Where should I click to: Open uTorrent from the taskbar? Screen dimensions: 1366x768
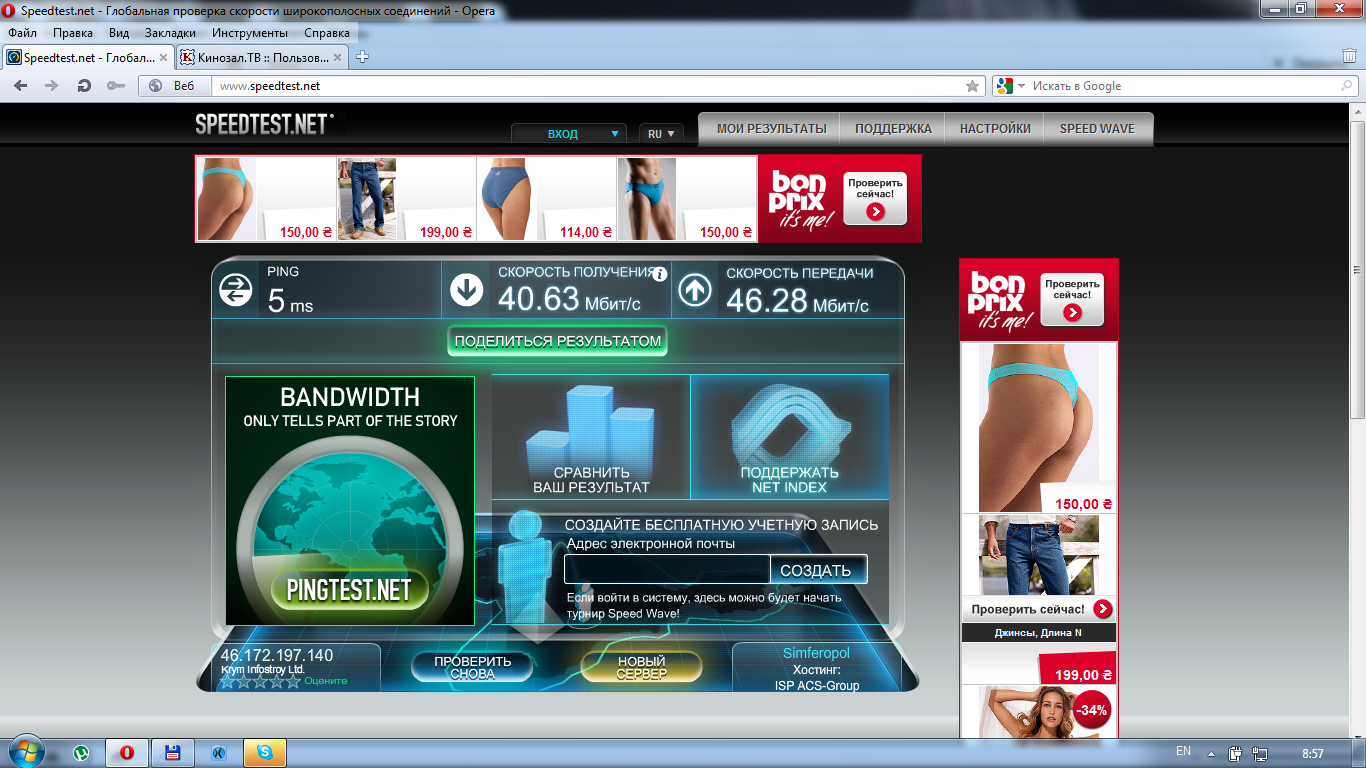coord(83,752)
